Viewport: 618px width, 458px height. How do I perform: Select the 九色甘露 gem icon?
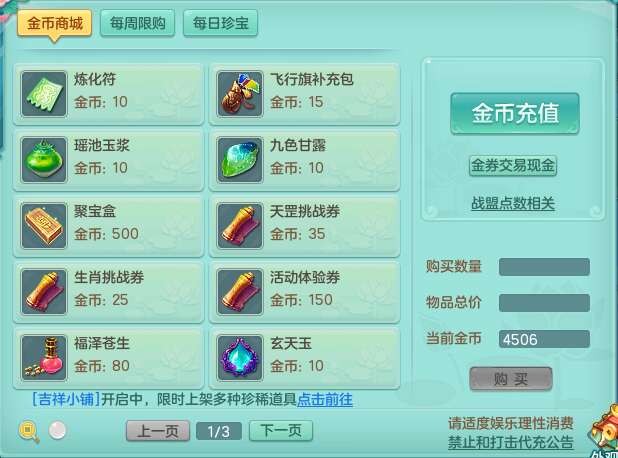[240, 160]
